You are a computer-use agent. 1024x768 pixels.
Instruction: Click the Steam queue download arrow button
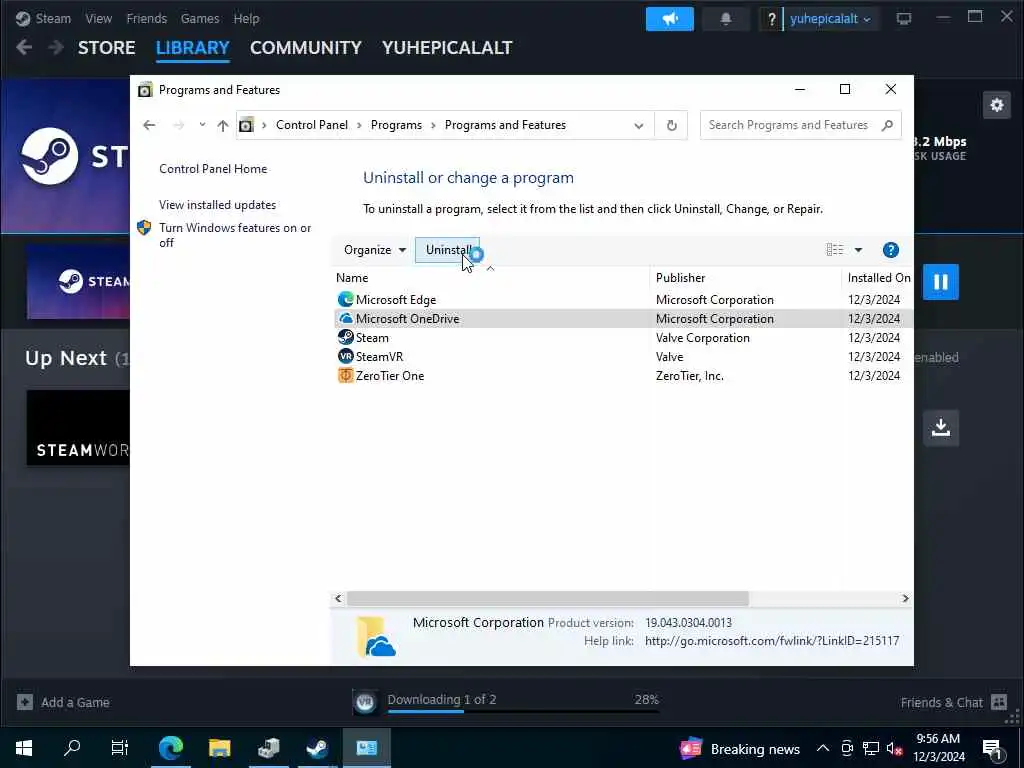point(940,428)
